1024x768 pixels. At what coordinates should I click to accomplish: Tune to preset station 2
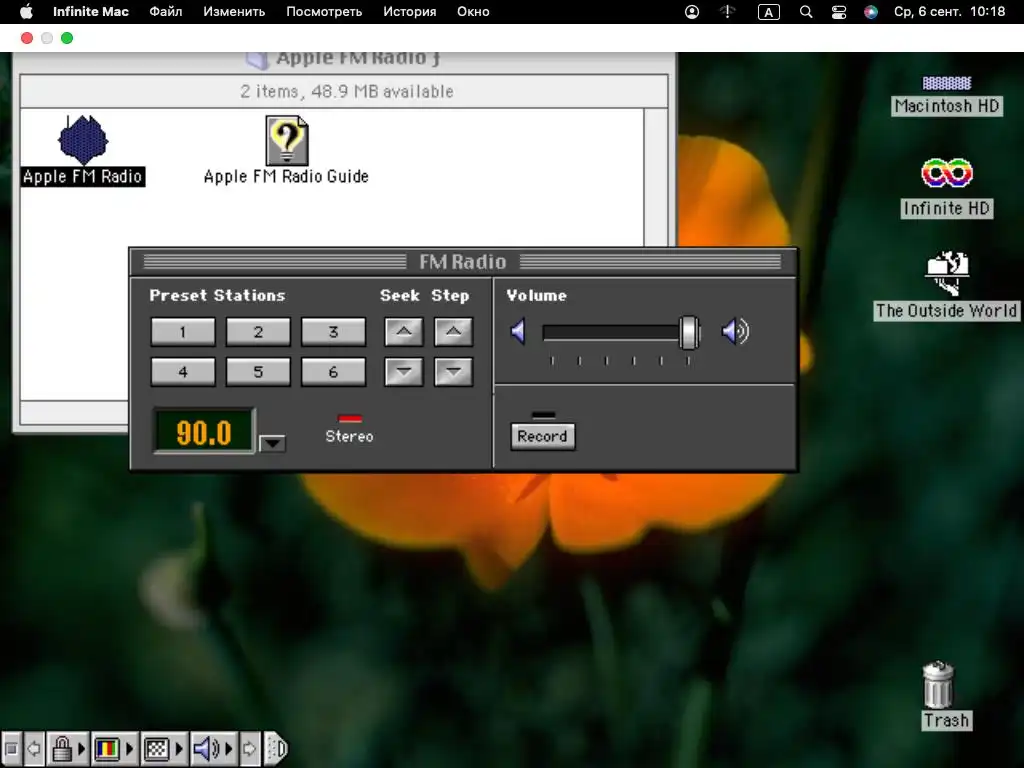[258, 332]
